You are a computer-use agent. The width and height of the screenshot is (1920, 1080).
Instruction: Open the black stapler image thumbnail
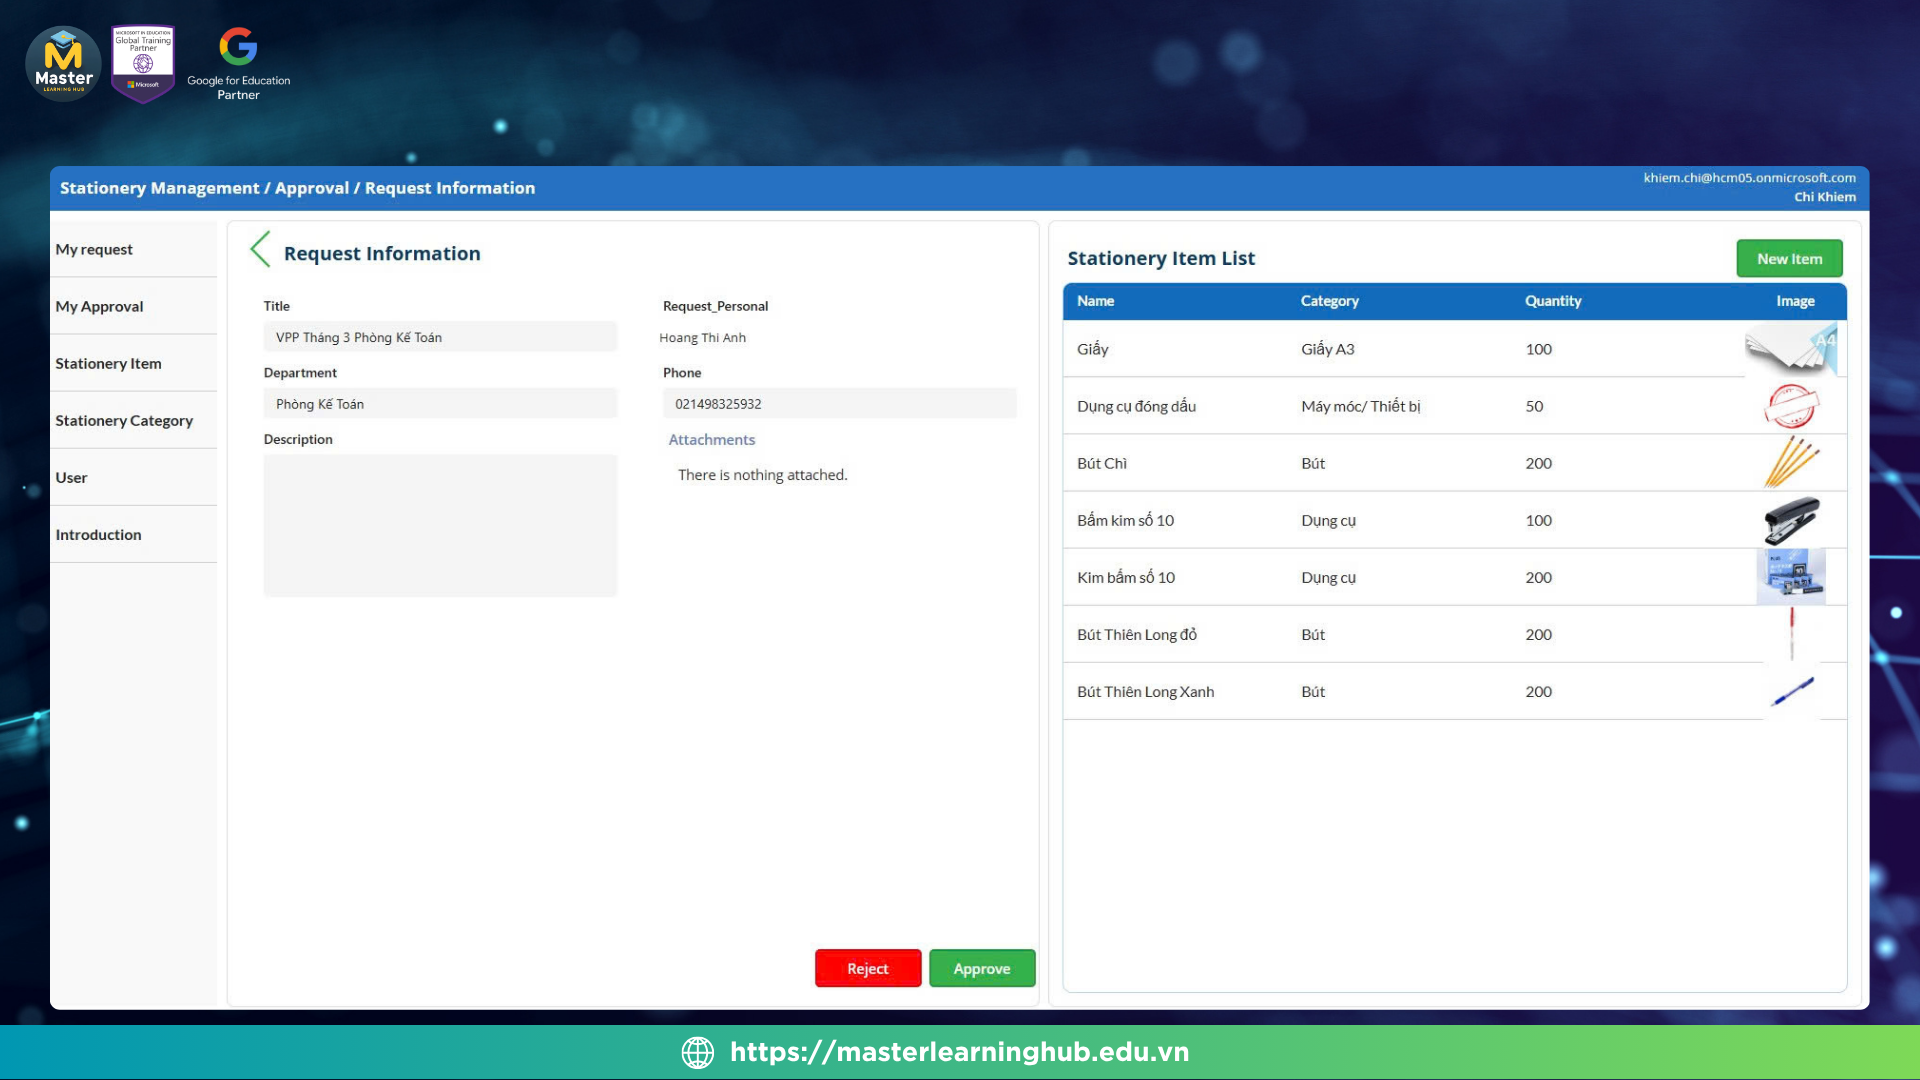(x=1791, y=520)
